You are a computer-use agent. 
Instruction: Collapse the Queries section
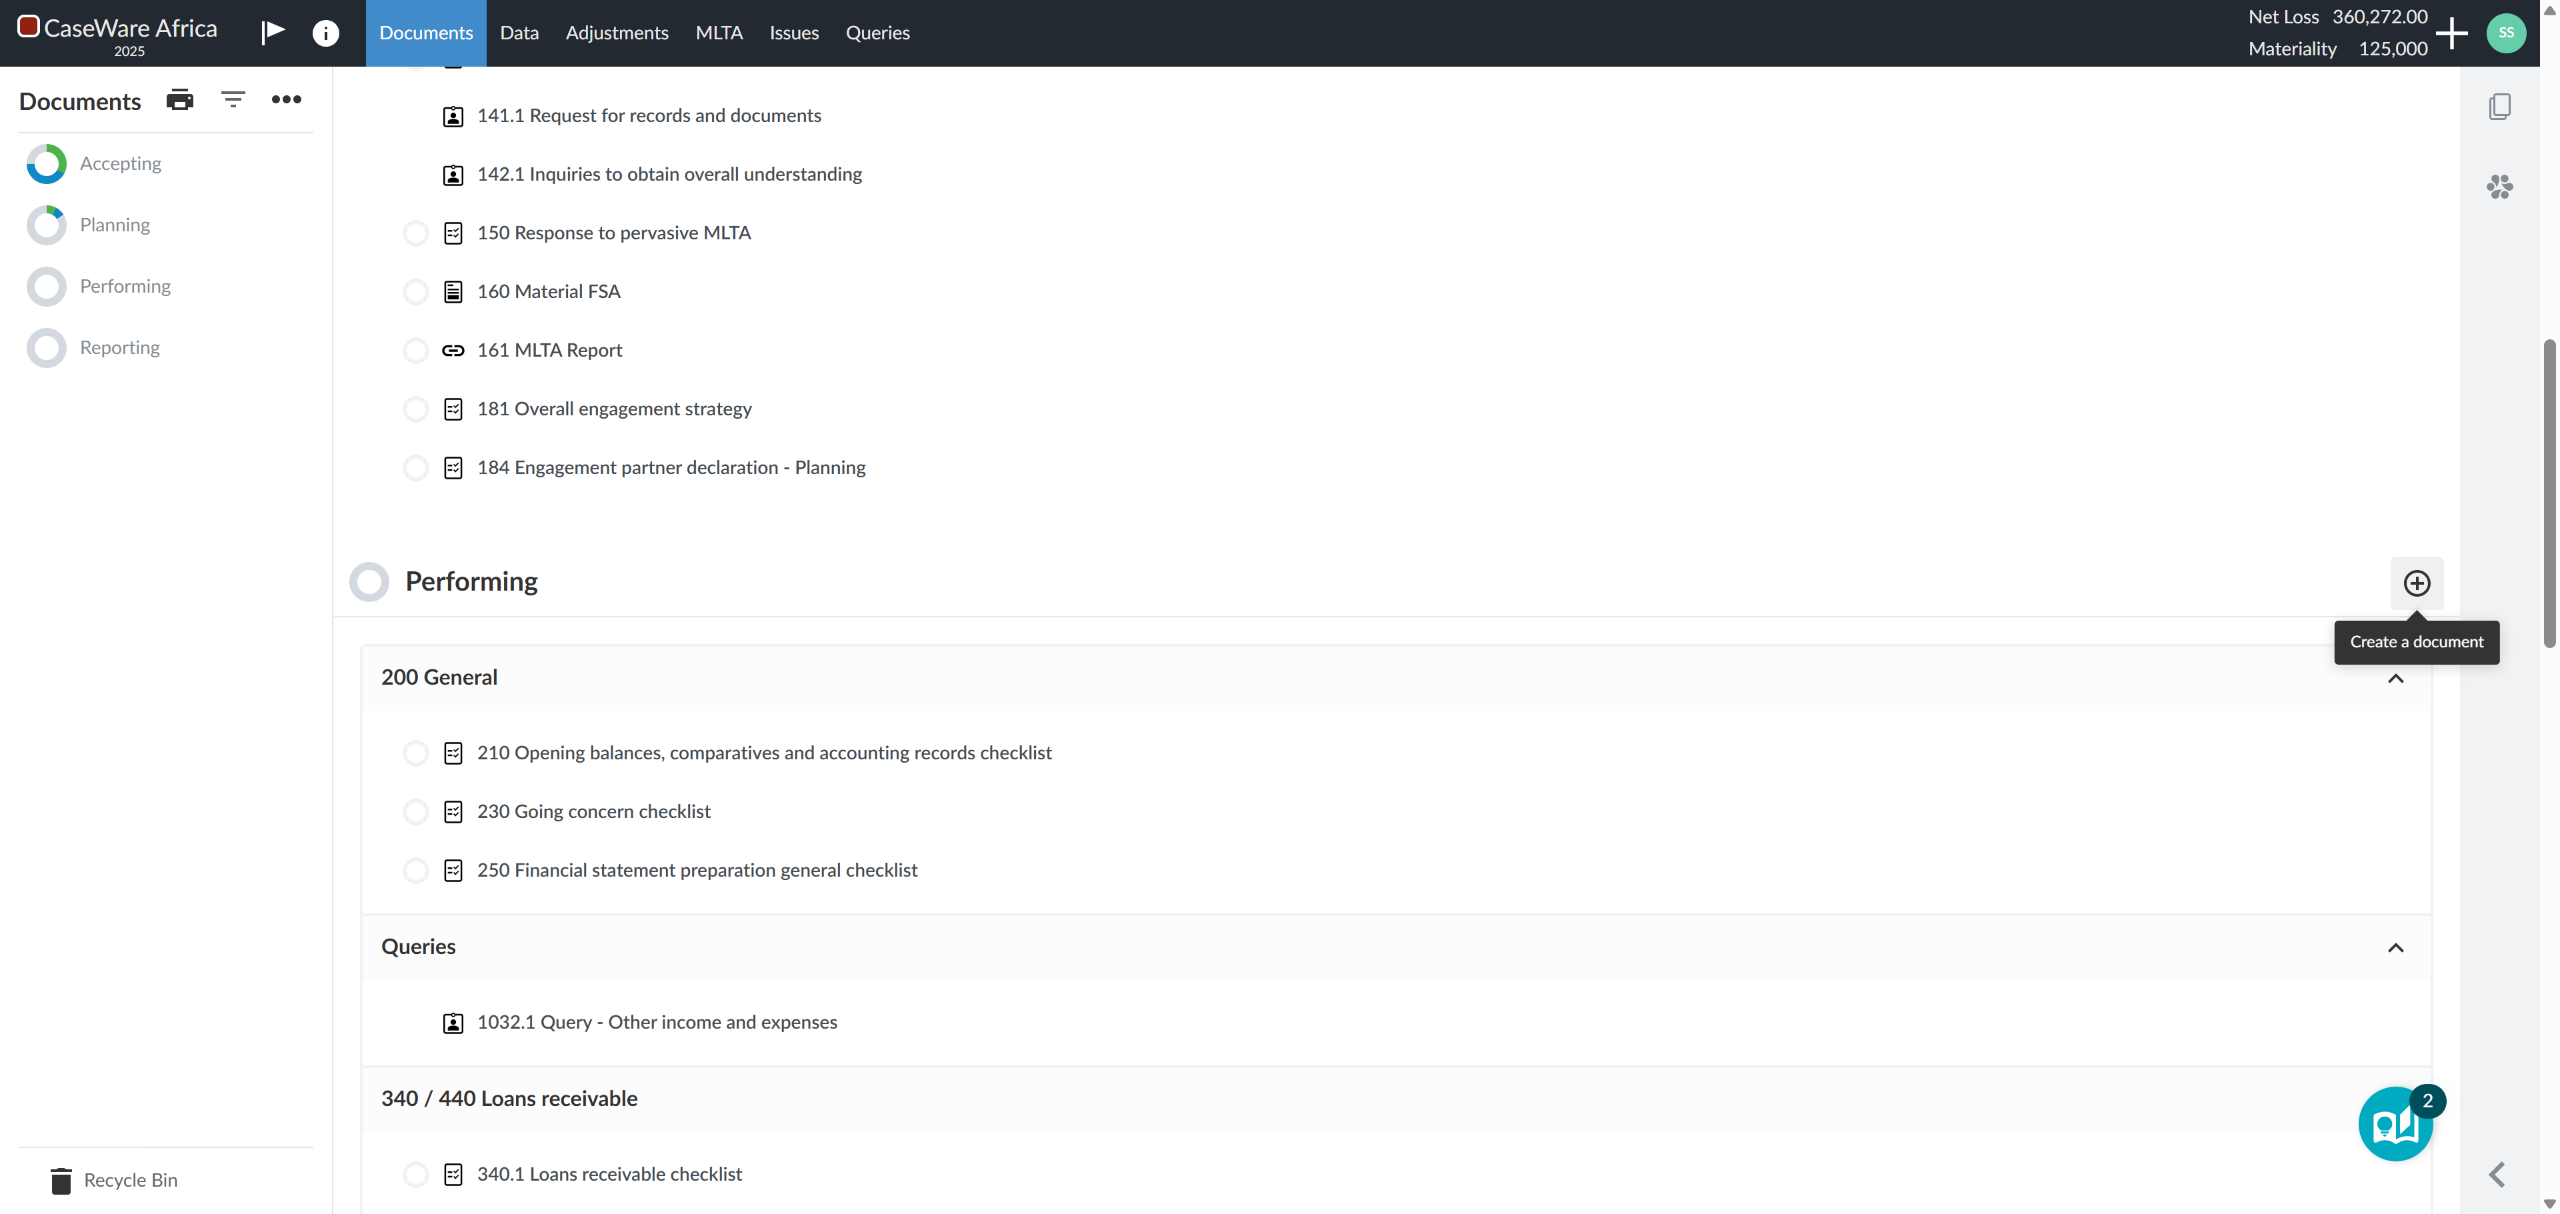[x=2395, y=947]
